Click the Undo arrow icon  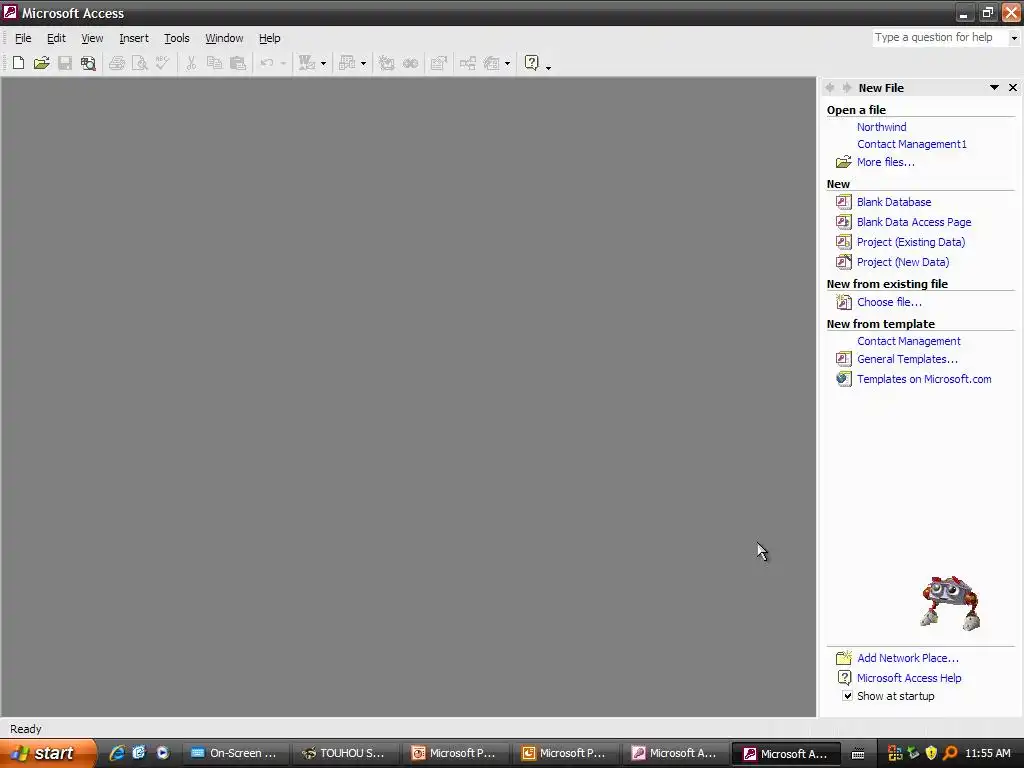[266, 63]
